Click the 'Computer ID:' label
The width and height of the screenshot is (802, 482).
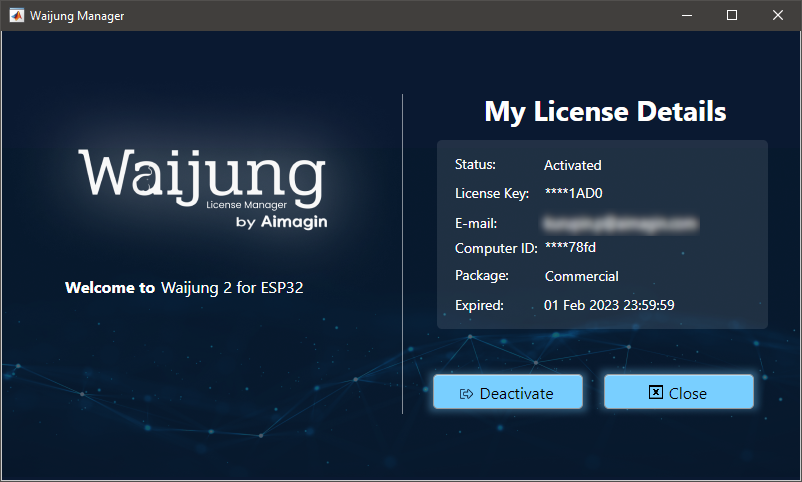496,248
